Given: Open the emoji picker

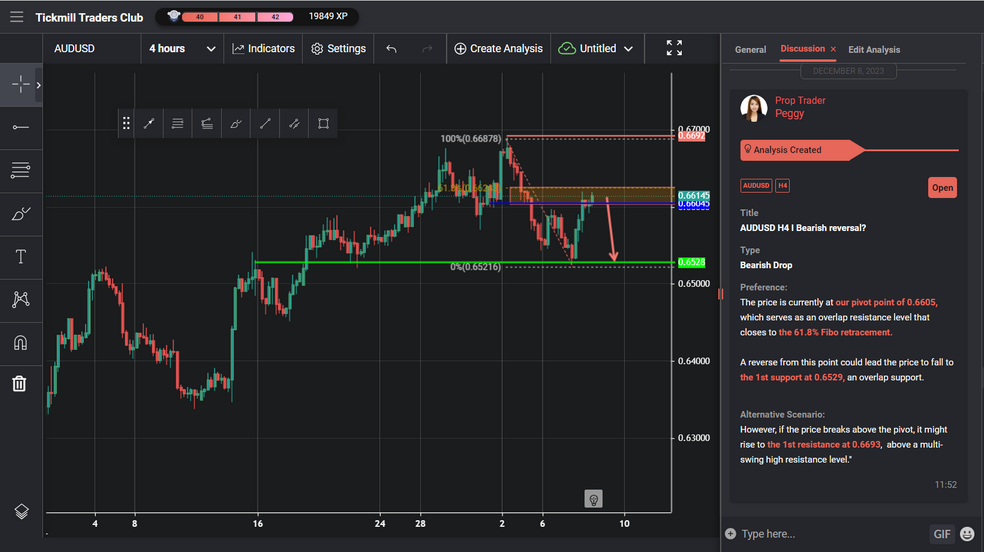Looking at the screenshot, I should pos(967,534).
